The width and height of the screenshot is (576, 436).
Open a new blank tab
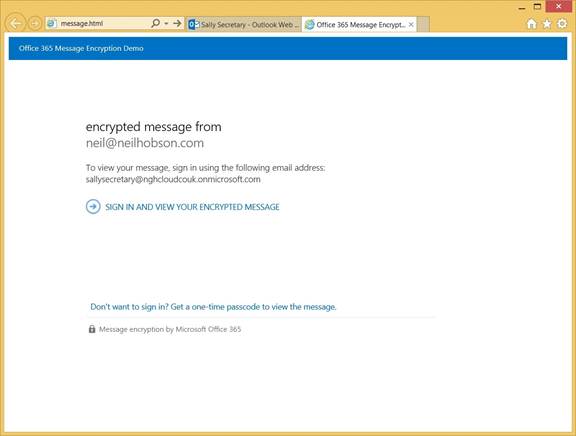[x=423, y=25]
